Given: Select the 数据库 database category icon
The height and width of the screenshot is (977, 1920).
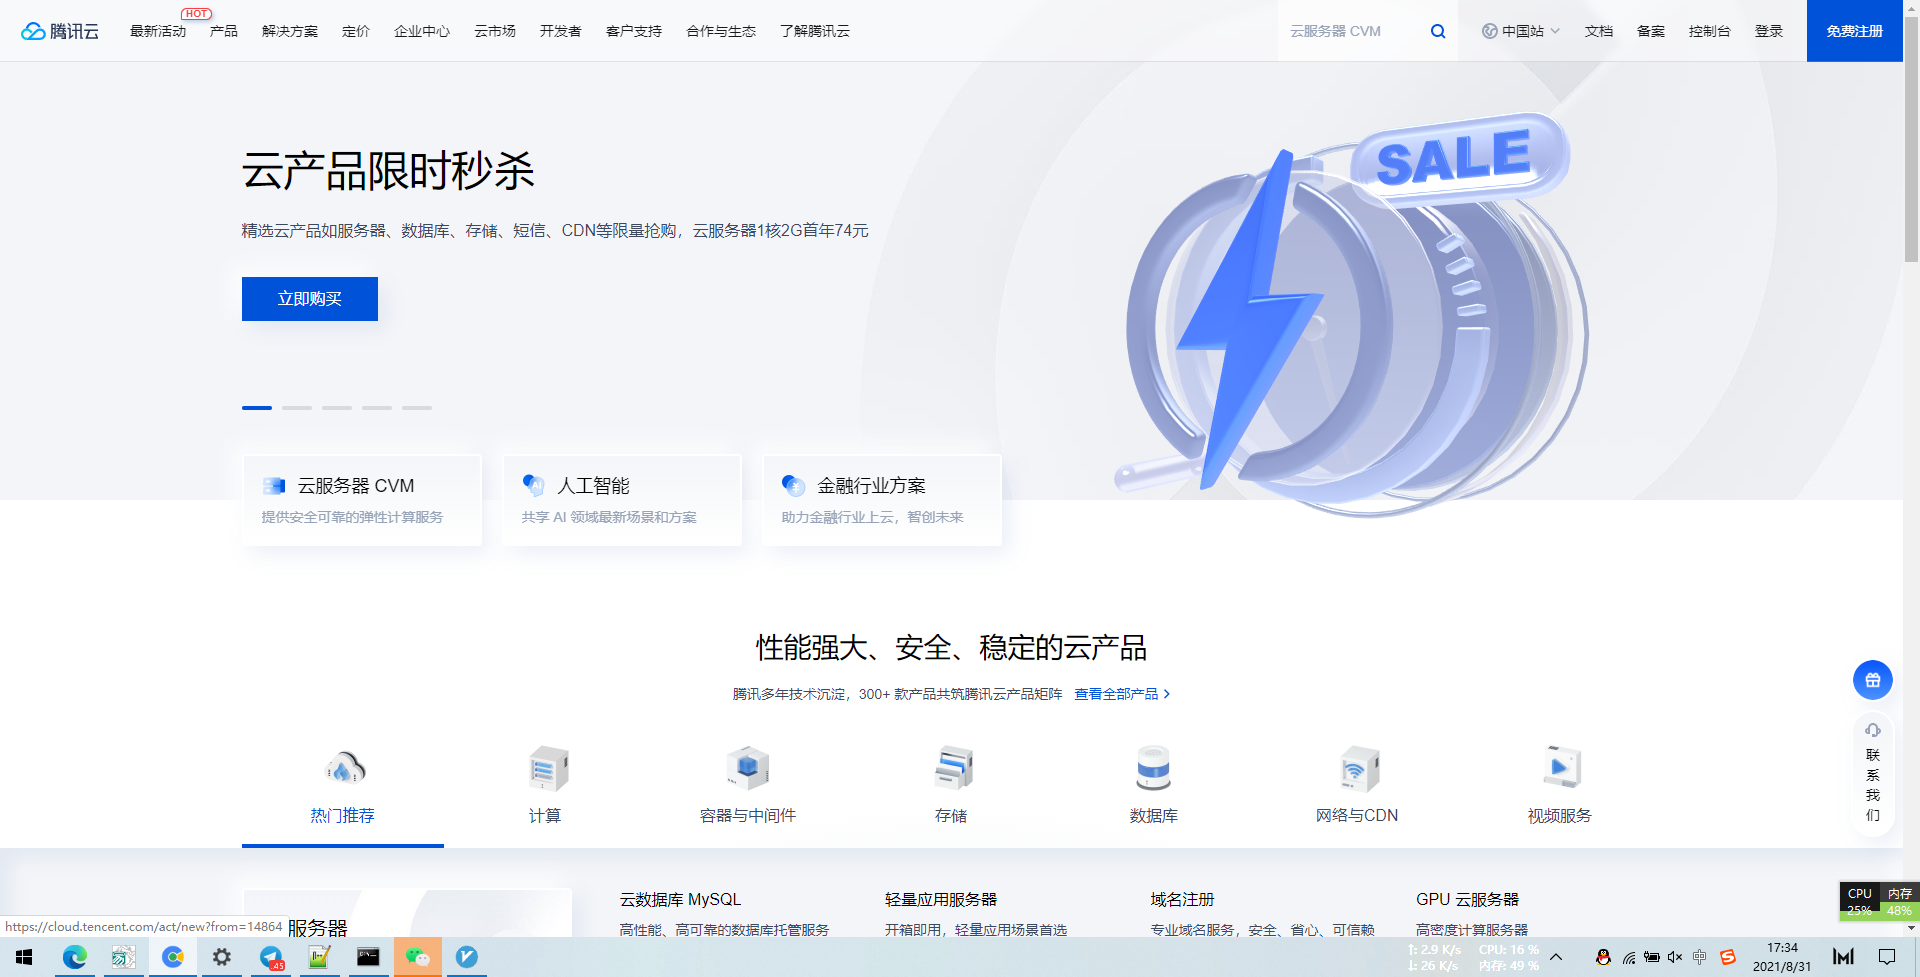Looking at the screenshot, I should coord(1153,768).
